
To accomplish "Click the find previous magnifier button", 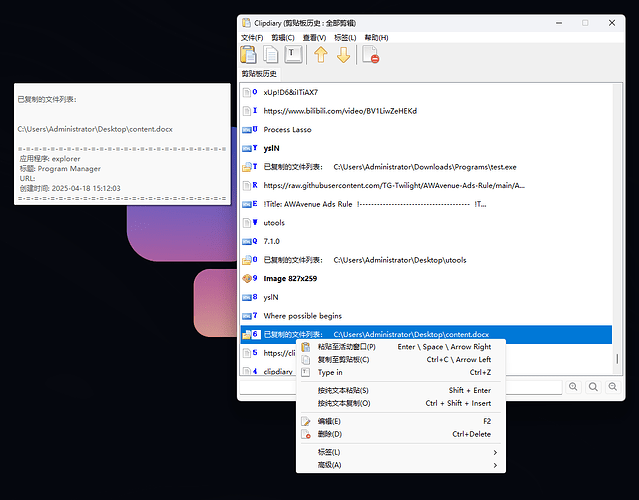I will click(573, 387).
